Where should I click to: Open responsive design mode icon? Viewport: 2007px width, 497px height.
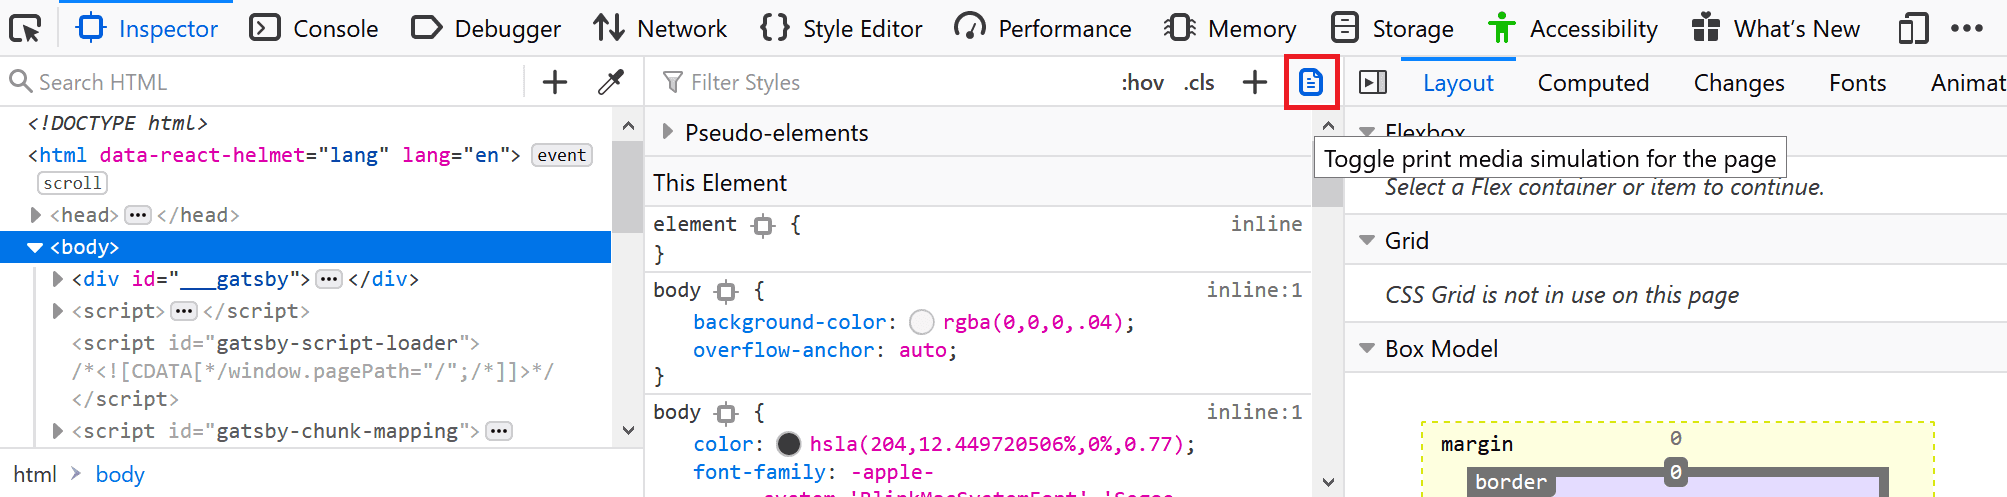pos(1912,28)
